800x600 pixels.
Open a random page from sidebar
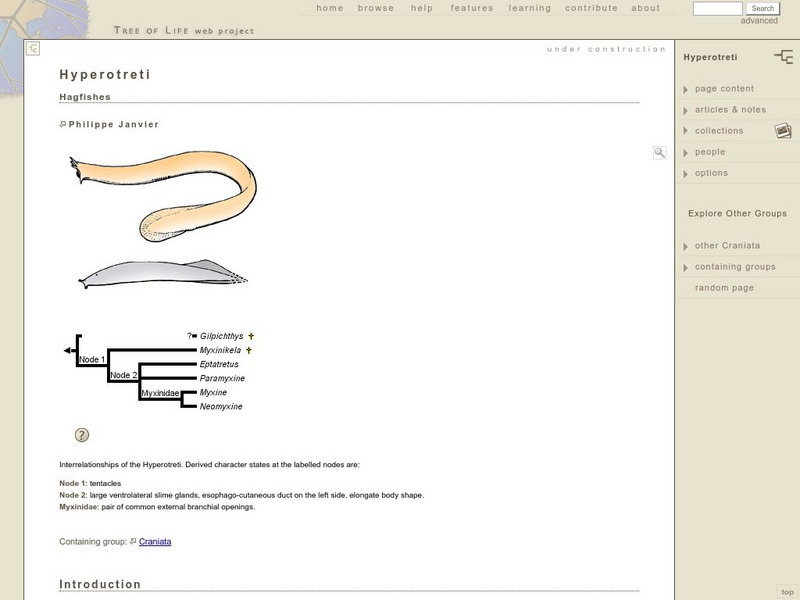[x=722, y=288]
